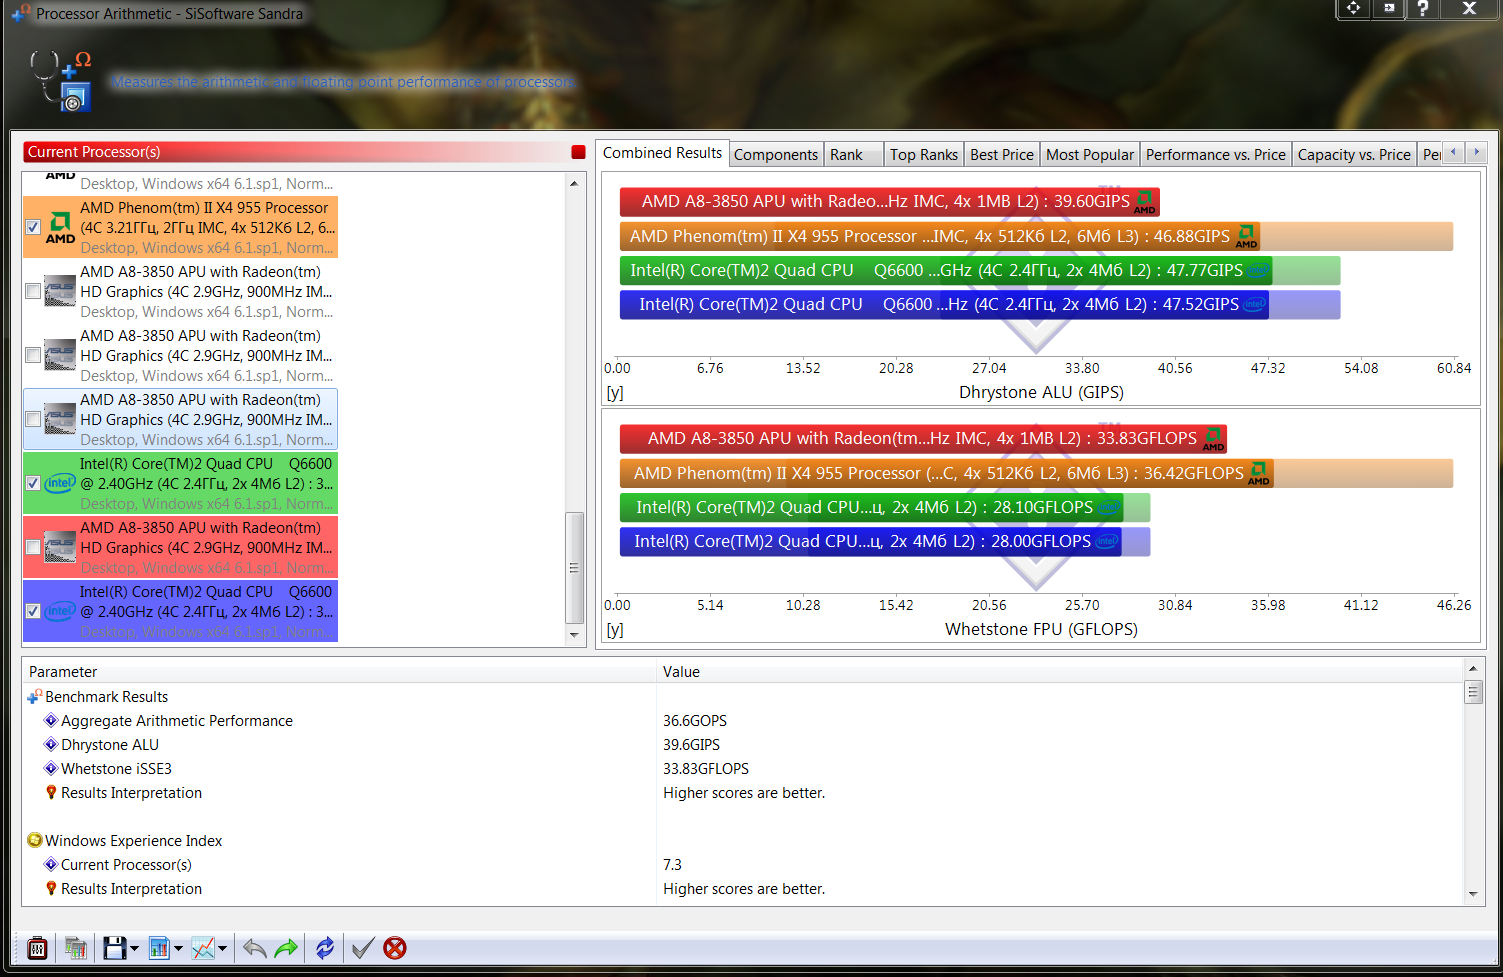Image resolution: width=1503 pixels, height=977 pixels.
Task: Click the Results Interpretation row under Benchmark Results
Action: [742, 792]
